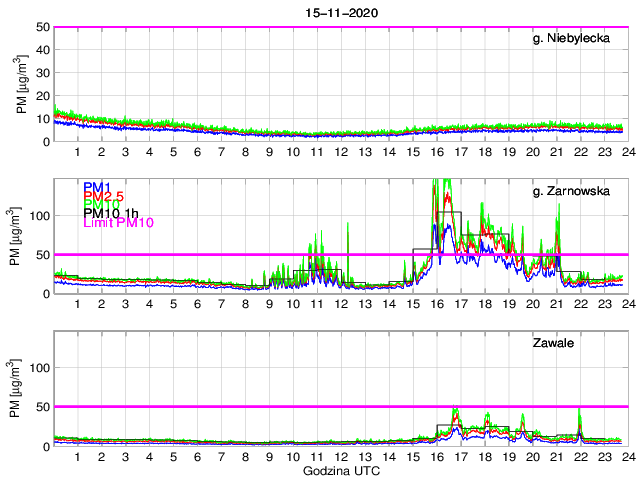Click hour 12 tick on Niebylecka chart
Viewport: 640px width, 480px height.
click(x=341, y=152)
